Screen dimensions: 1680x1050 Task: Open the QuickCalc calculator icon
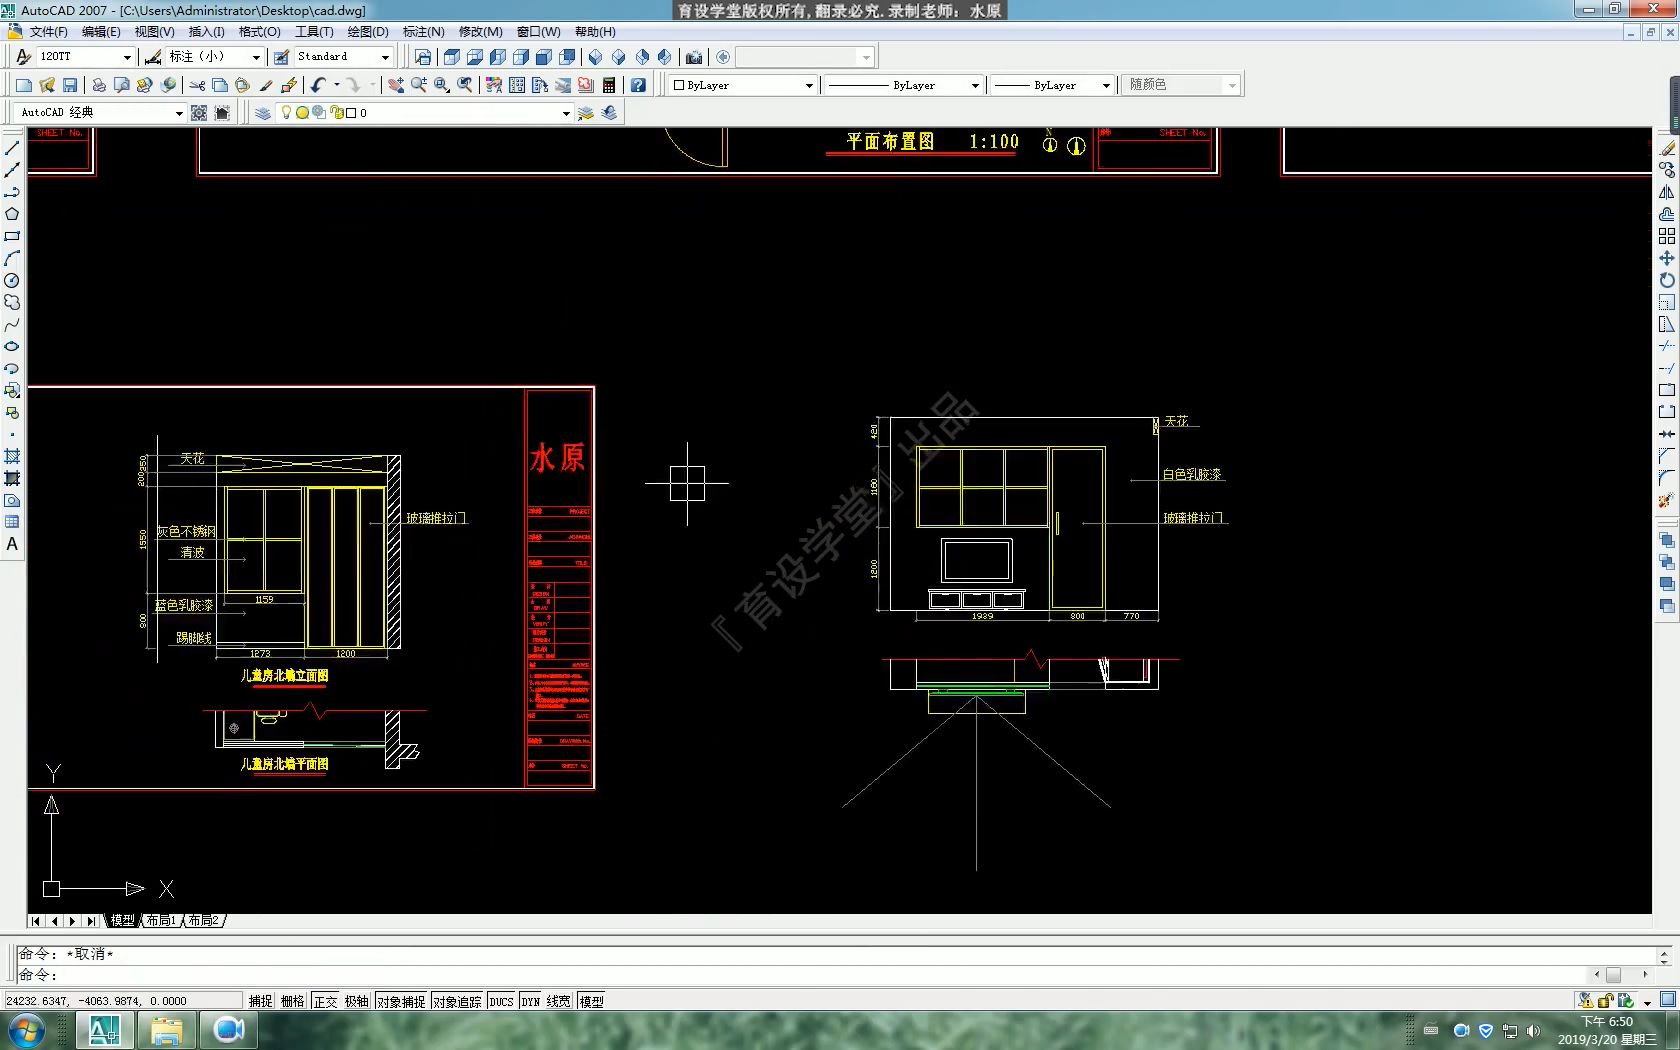tap(609, 85)
